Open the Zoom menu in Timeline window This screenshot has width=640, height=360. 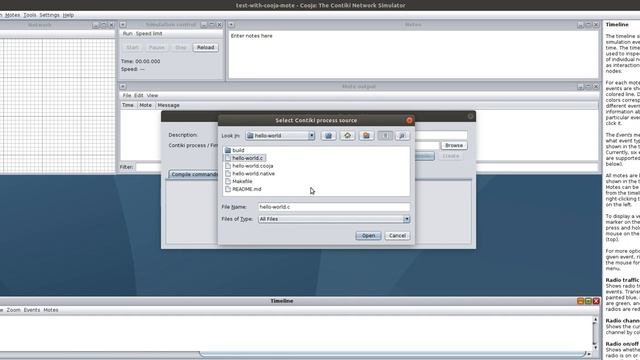(x=13, y=310)
